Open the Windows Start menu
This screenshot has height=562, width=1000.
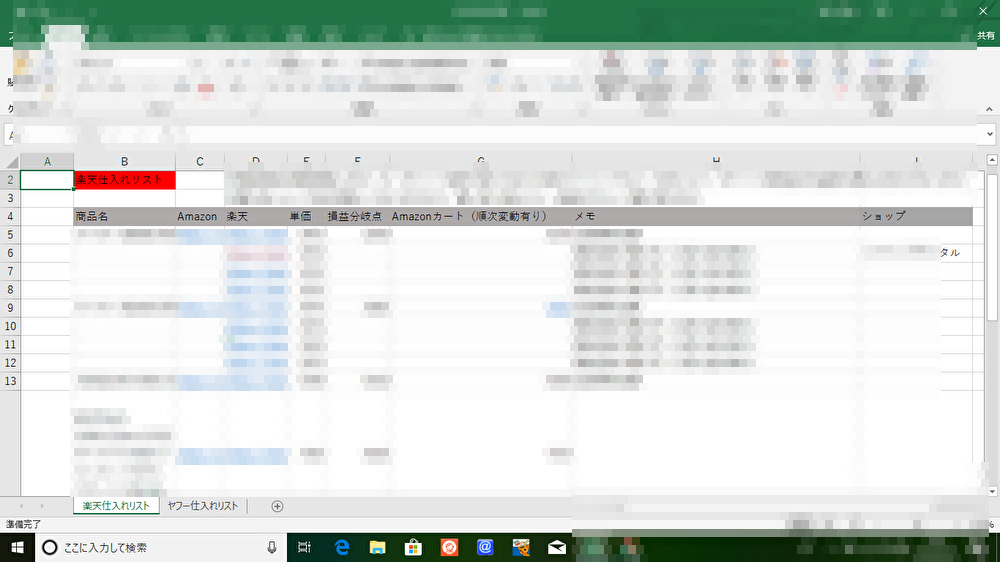pos(17,547)
